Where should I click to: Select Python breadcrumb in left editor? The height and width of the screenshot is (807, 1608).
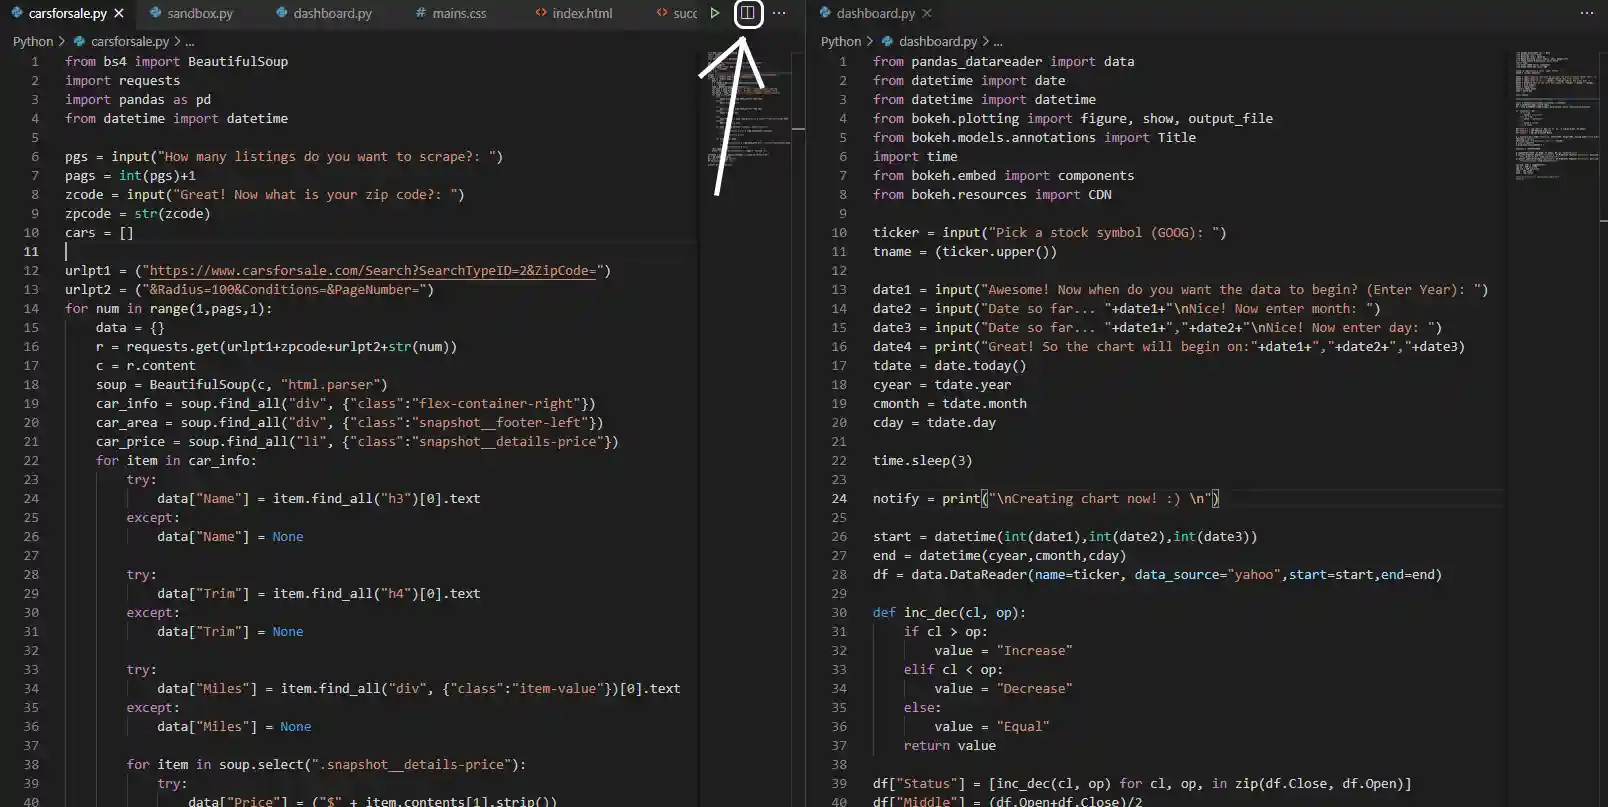(33, 41)
